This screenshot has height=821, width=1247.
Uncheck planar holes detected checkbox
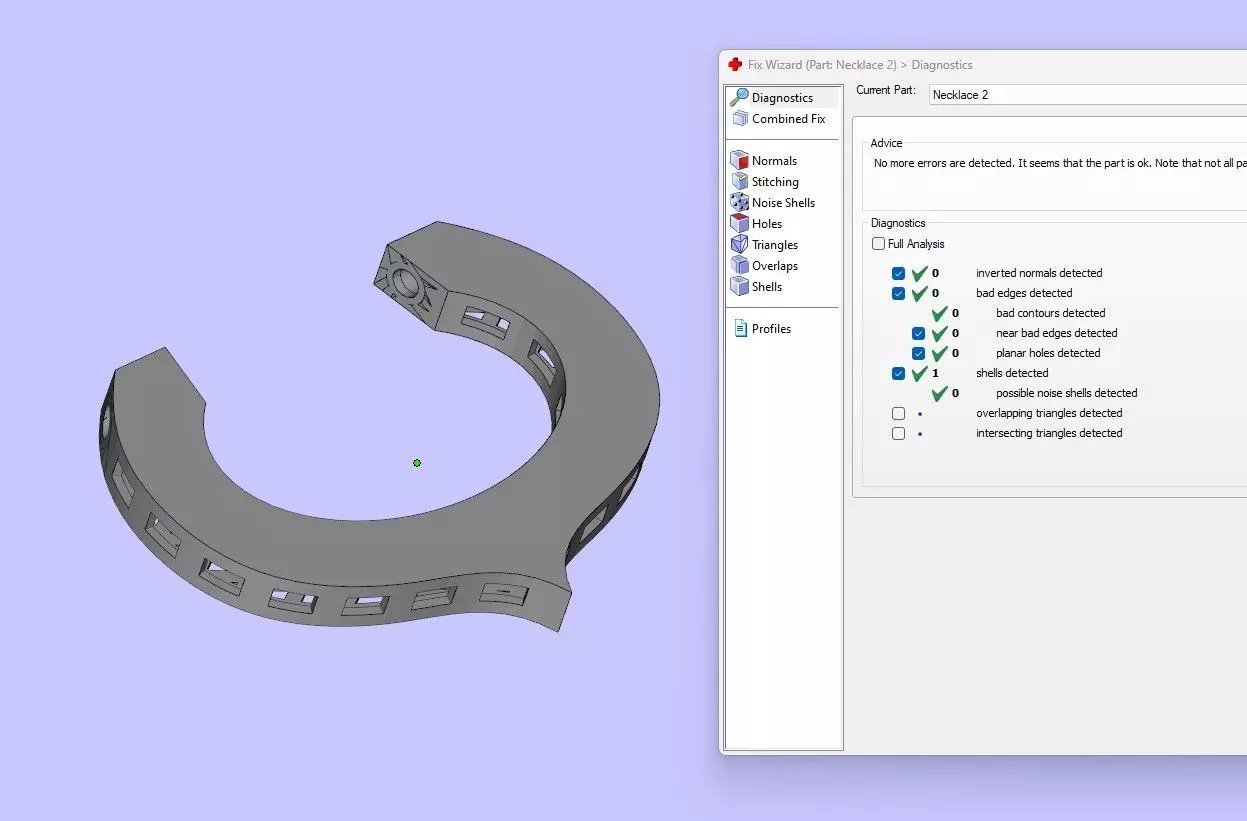click(918, 353)
